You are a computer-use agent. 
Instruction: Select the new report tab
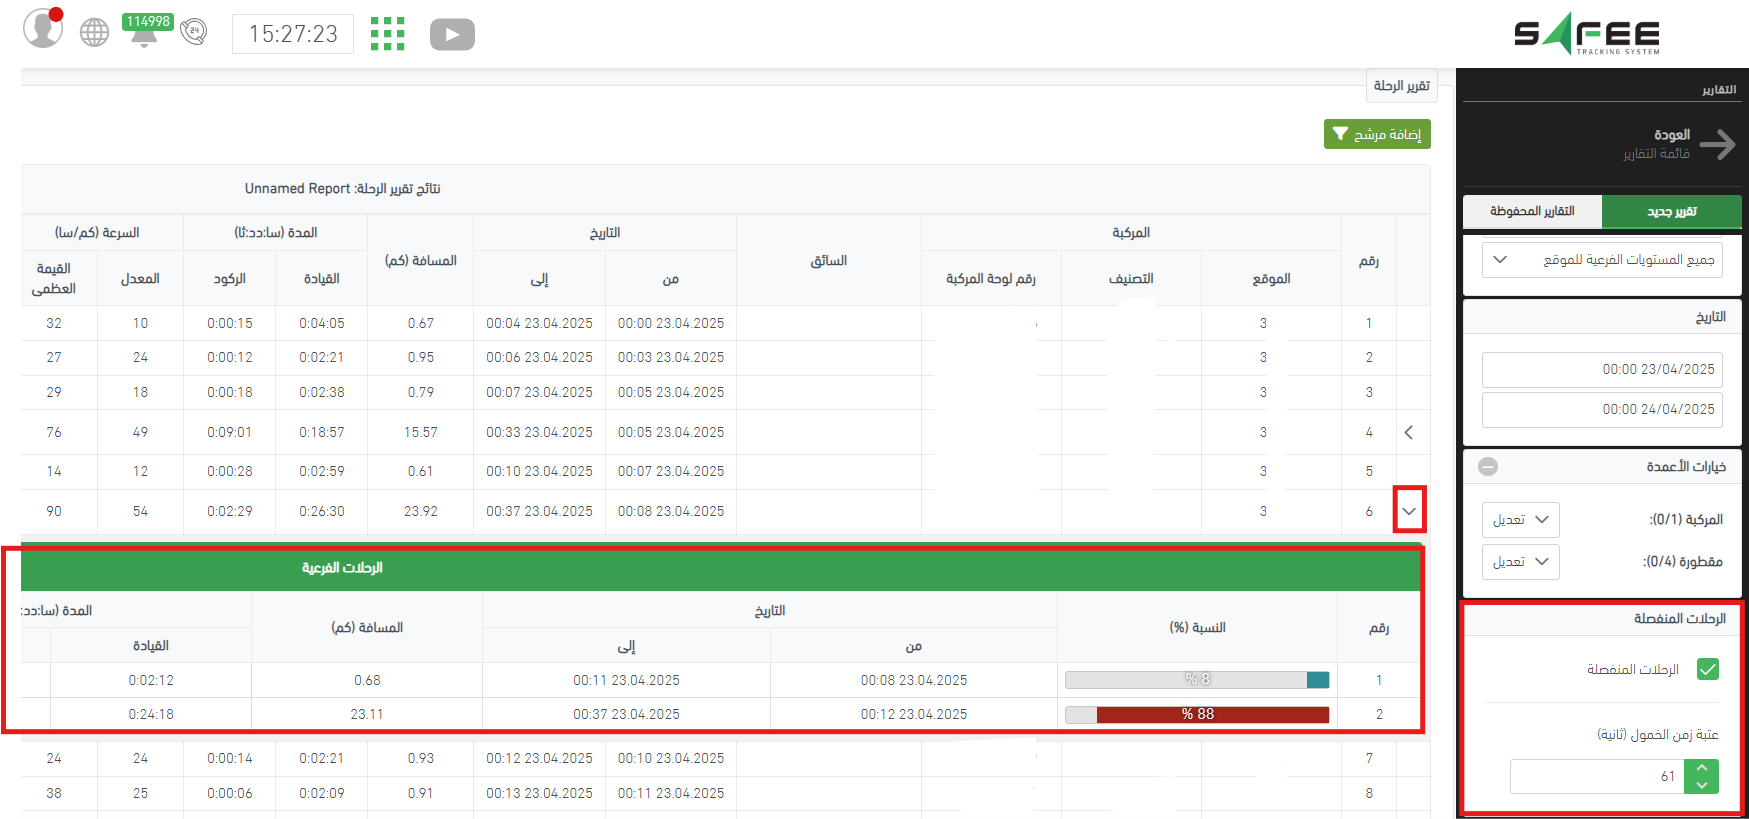[1671, 211]
